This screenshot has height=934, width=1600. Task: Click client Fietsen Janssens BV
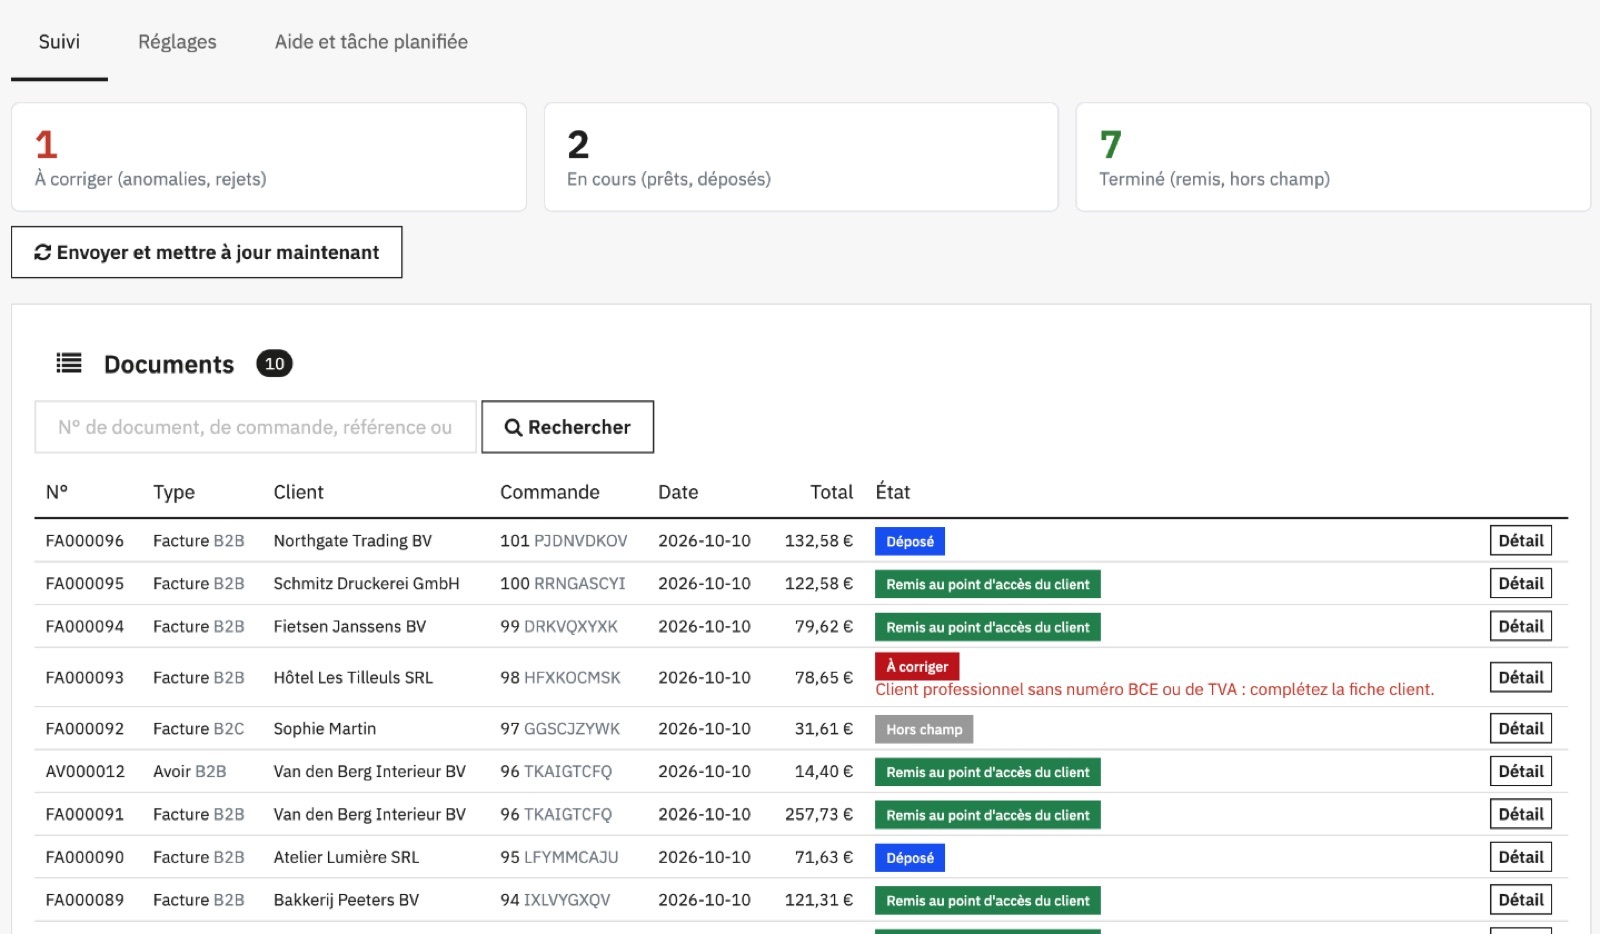[x=350, y=627]
